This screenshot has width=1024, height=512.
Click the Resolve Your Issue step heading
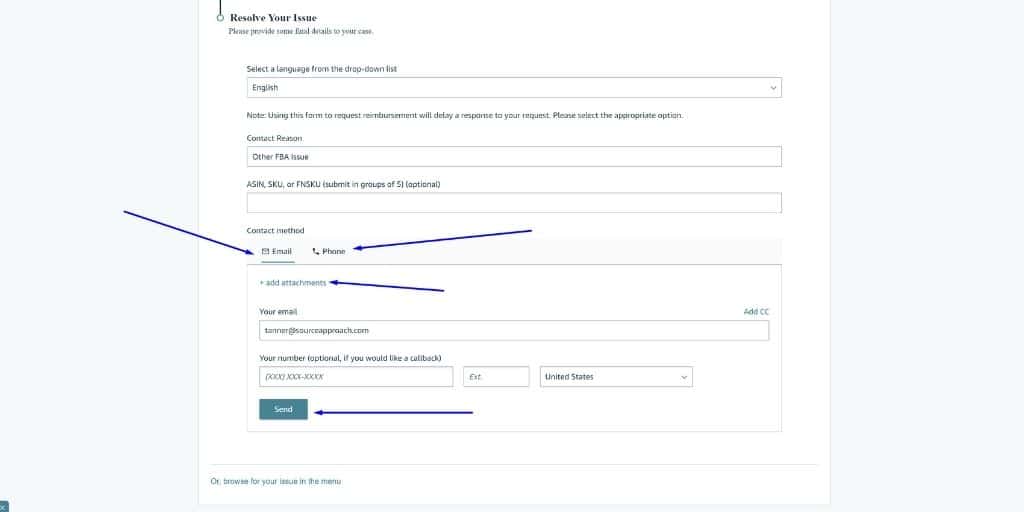[x=273, y=18]
